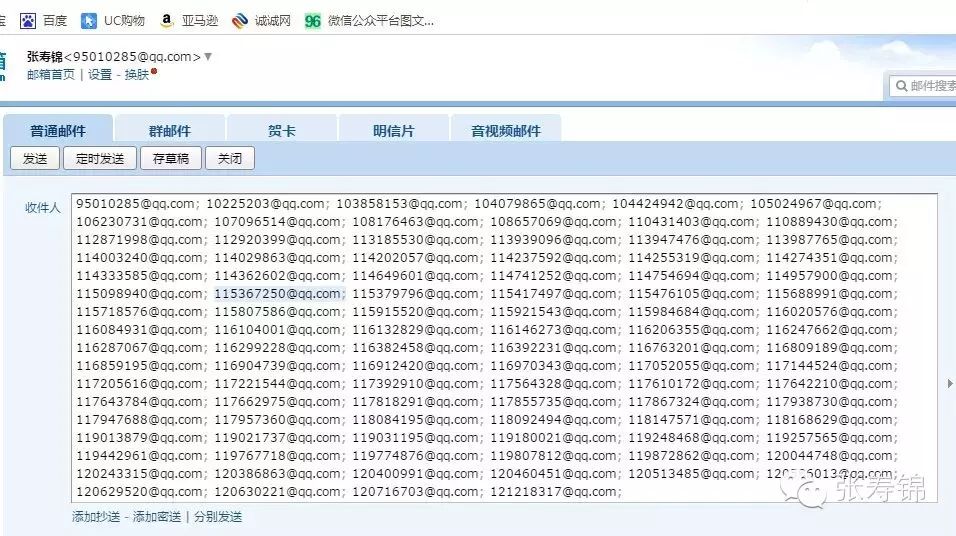This screenshot has height=536, width=956.
Task: Select recipient 114237592@qq.com
Action: [x=554, y=258]
